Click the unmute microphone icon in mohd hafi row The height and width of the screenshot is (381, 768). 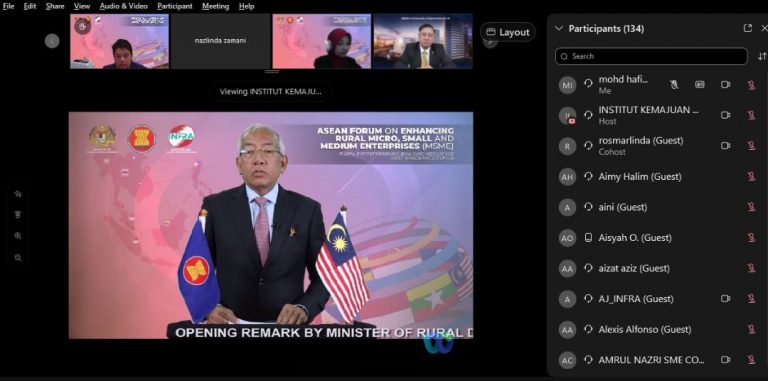click(674, 85)
